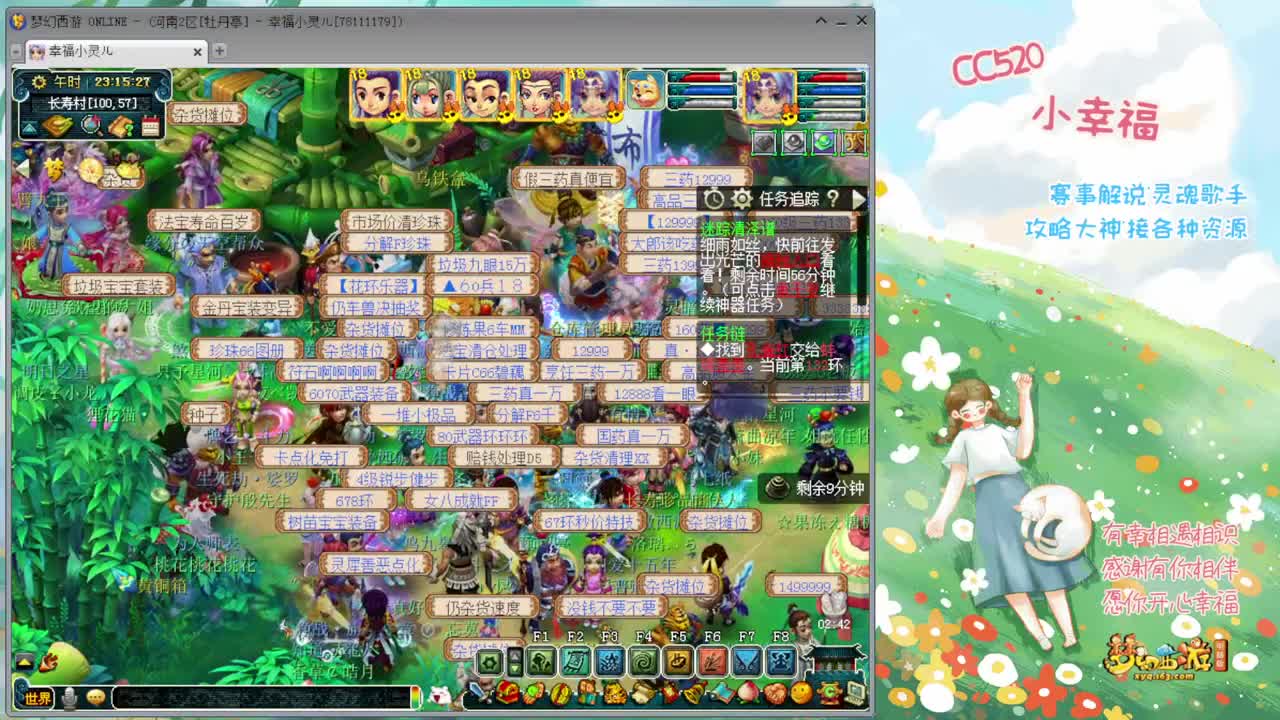Open the player character portrait at top-right

click(770, 95)
